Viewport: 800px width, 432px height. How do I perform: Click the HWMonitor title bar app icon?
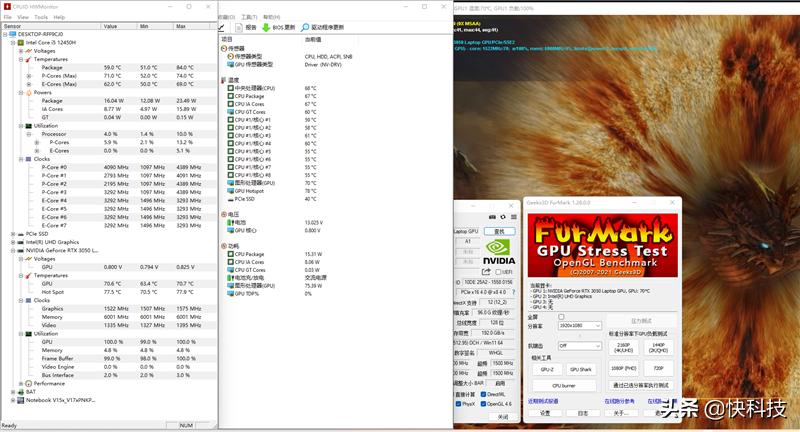[x=7, y=7]
